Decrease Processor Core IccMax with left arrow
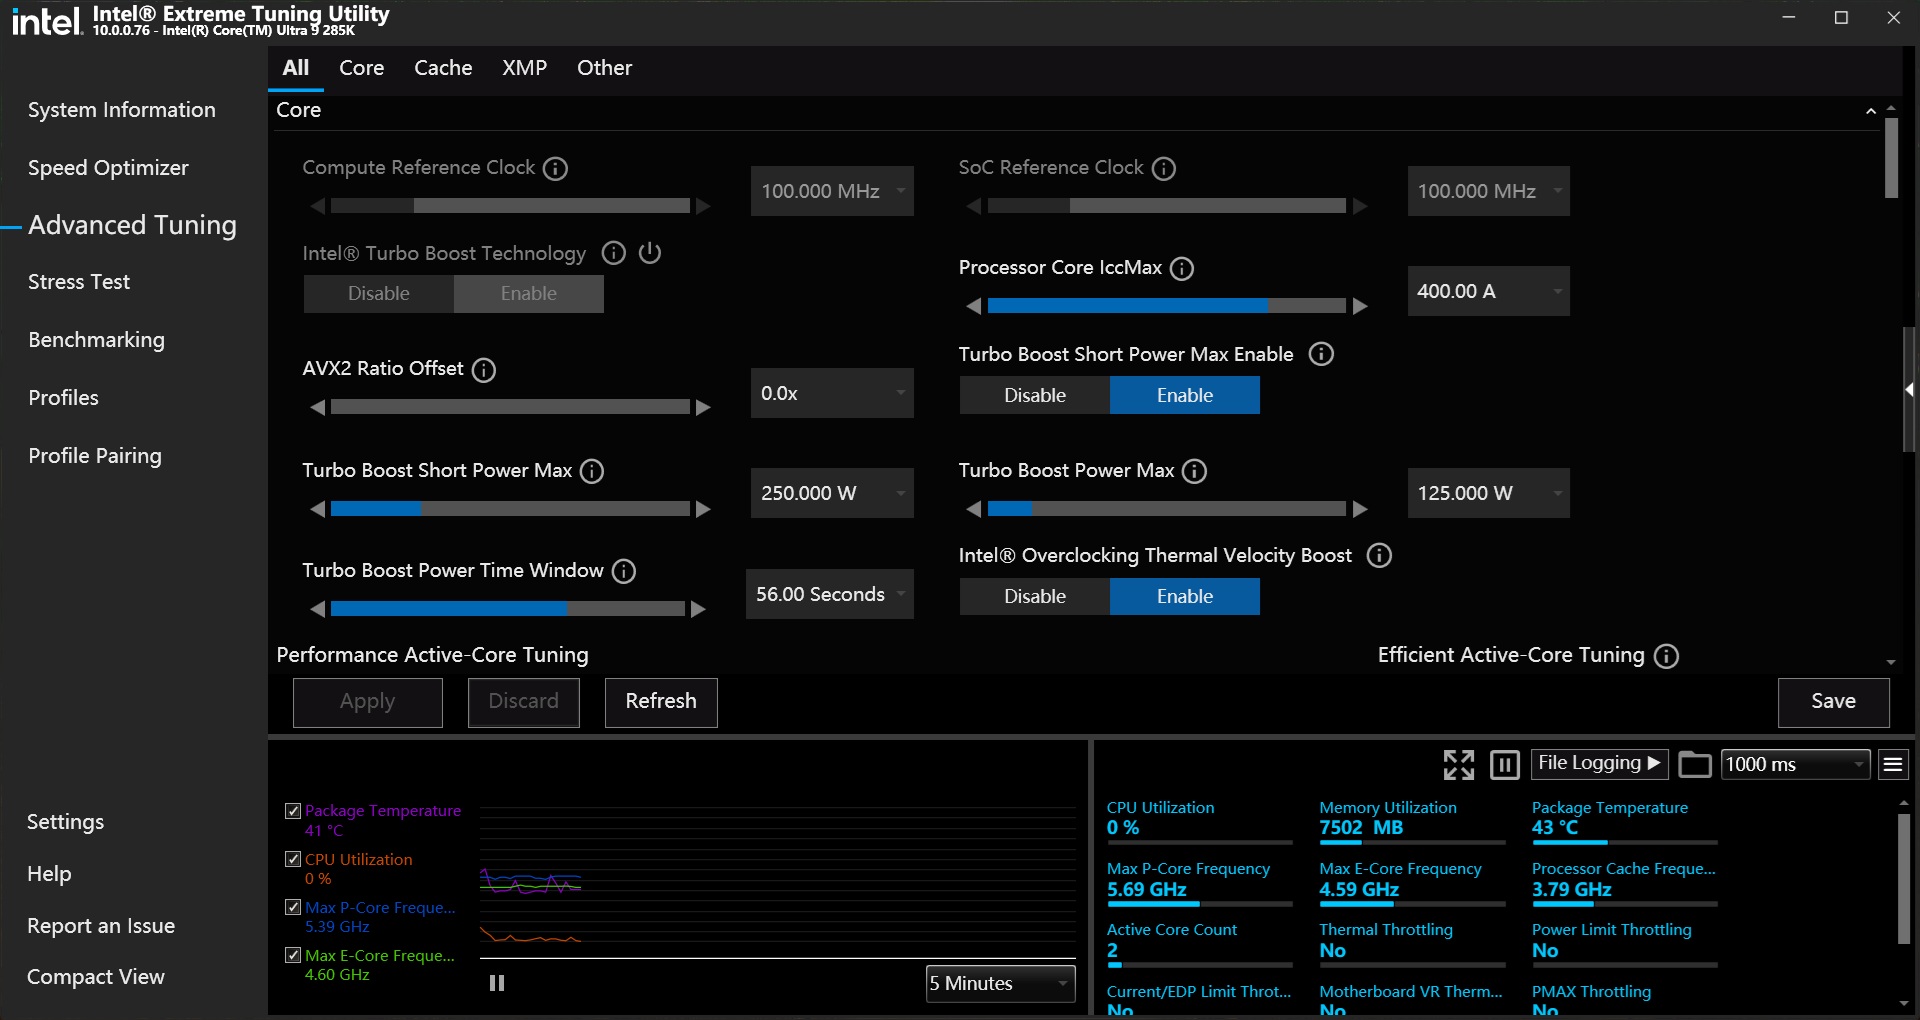Image resolution: width=1920 pixels, height=1020 pixels. click(x=973, y=306)
